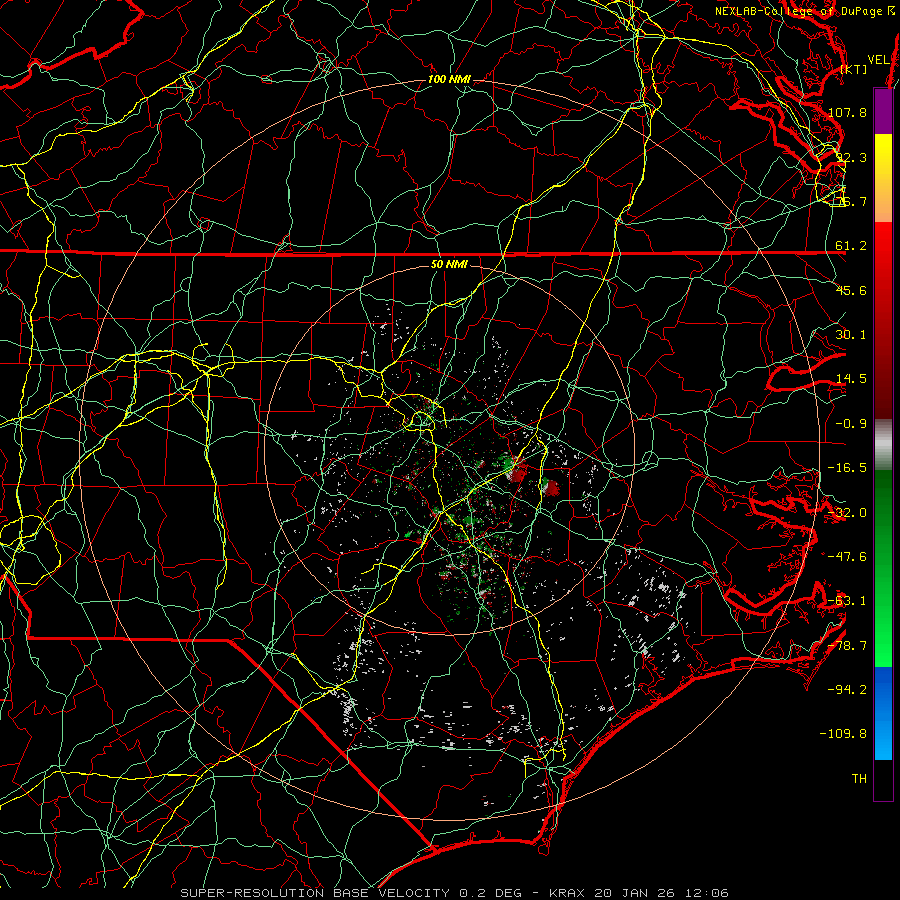Click the -16.5 legend value
This screenshot has width=900, height=900.
[x=847, y=468]
